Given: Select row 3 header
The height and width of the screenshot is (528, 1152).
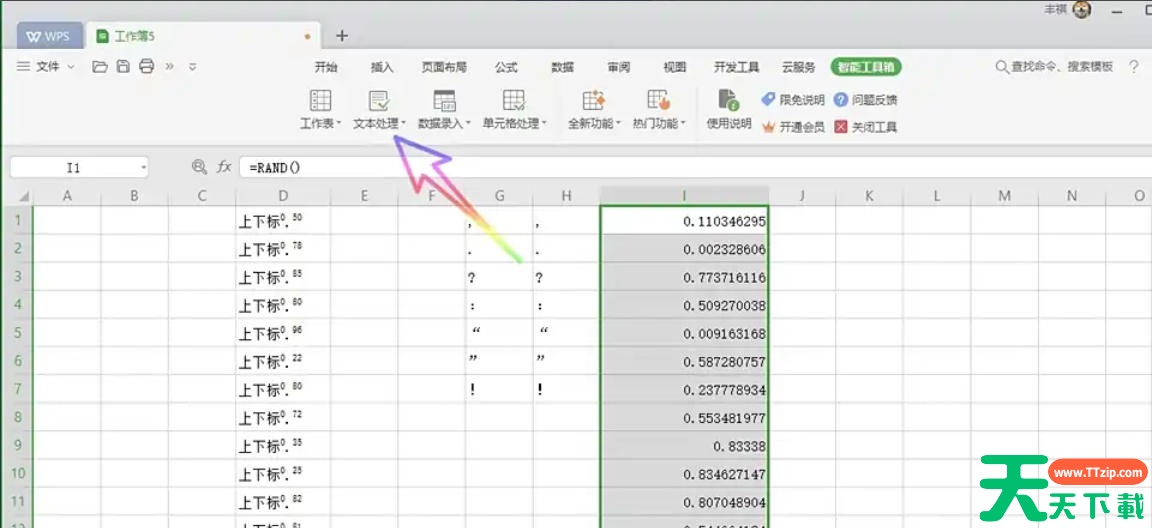Looking at the screenshot, I should point(17,277).
